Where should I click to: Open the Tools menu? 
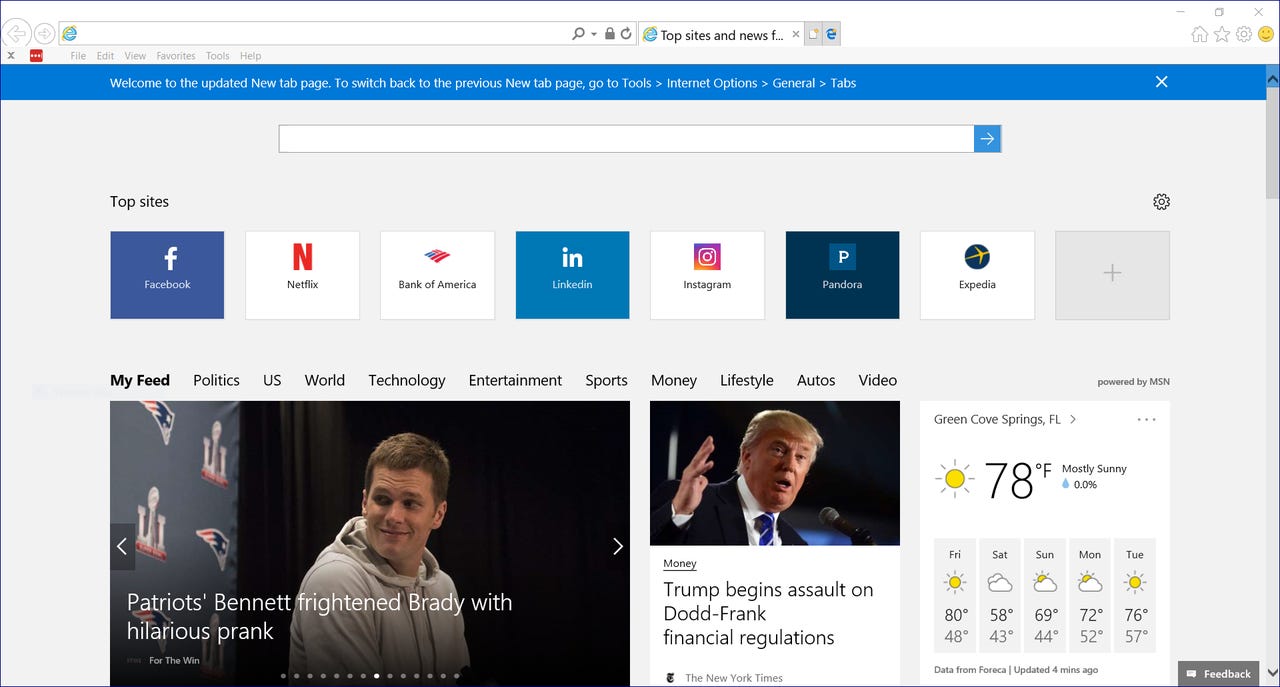click(x=217, y=56)
